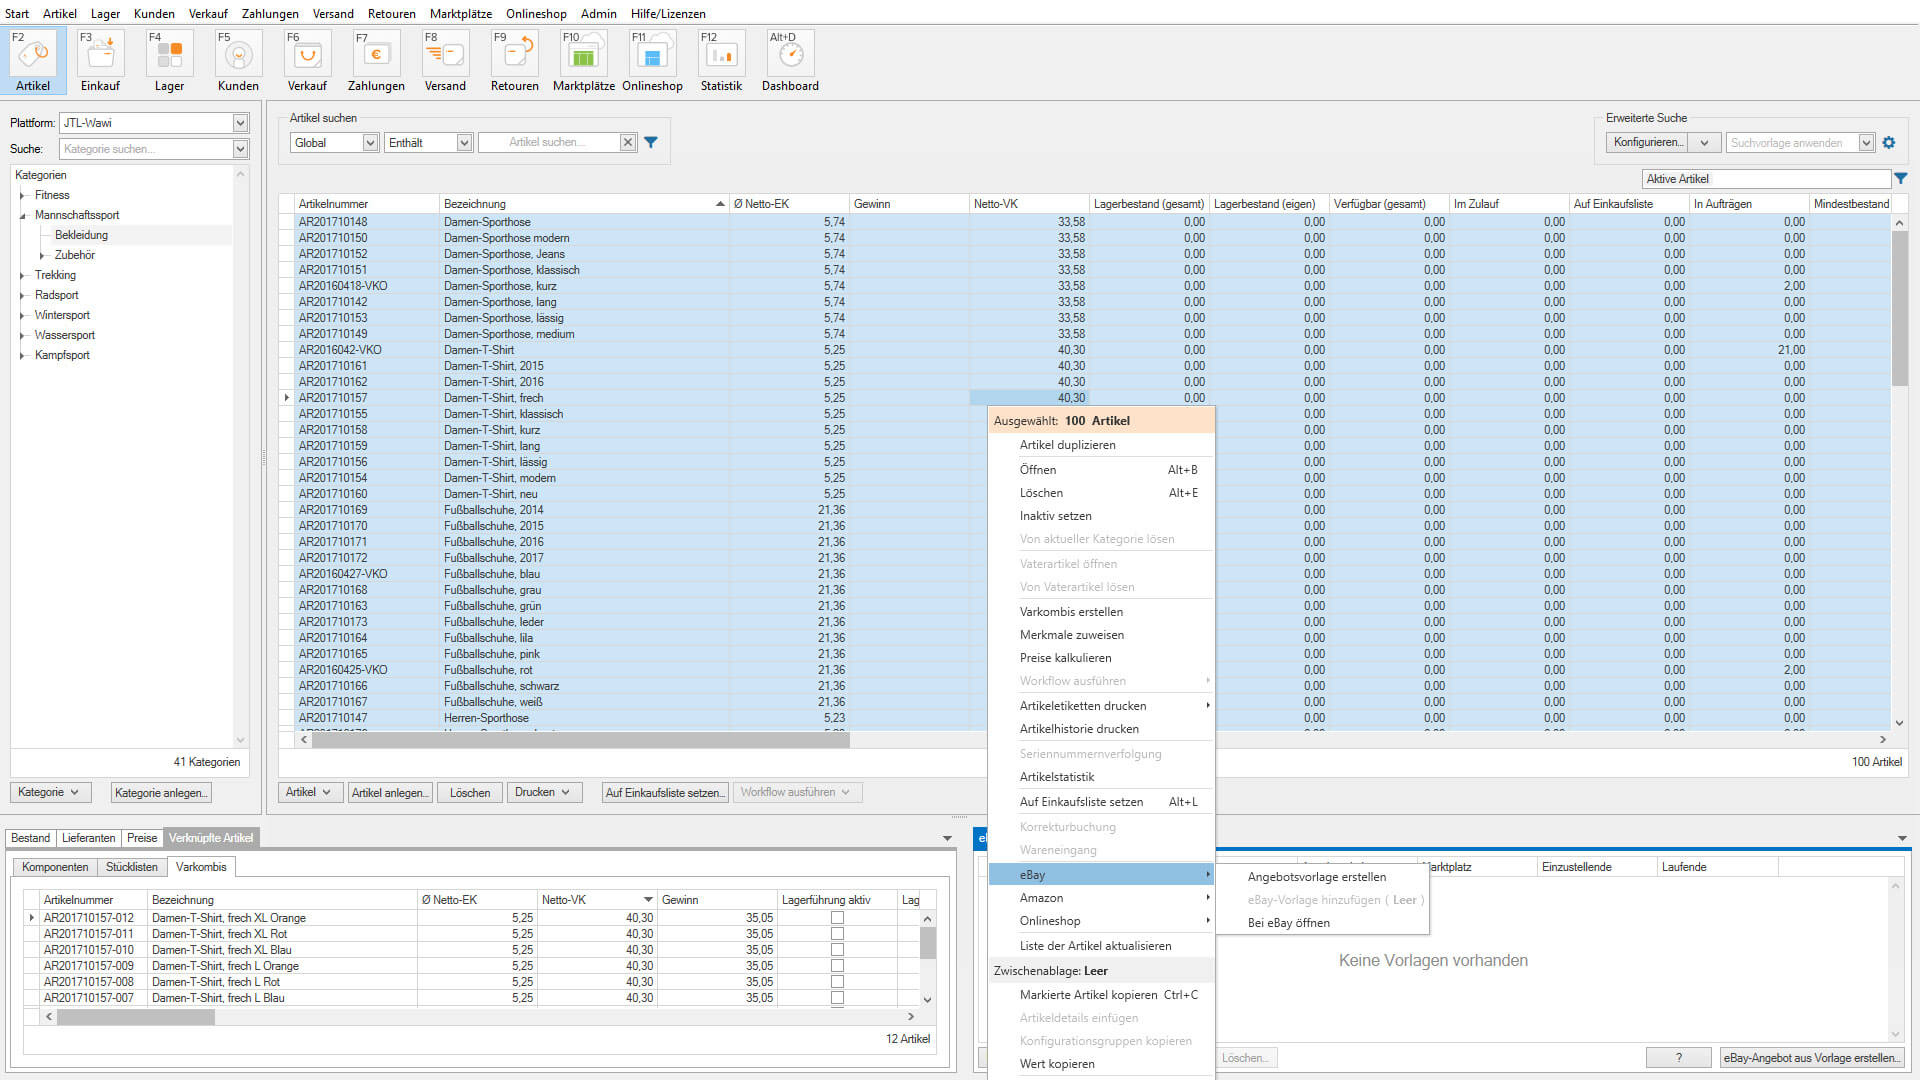Tick Lagerführung checkbox for Damen-T-Shirt, frech XL Orange
This screenshot has width=1920, height=1080.
click(837, 918)
